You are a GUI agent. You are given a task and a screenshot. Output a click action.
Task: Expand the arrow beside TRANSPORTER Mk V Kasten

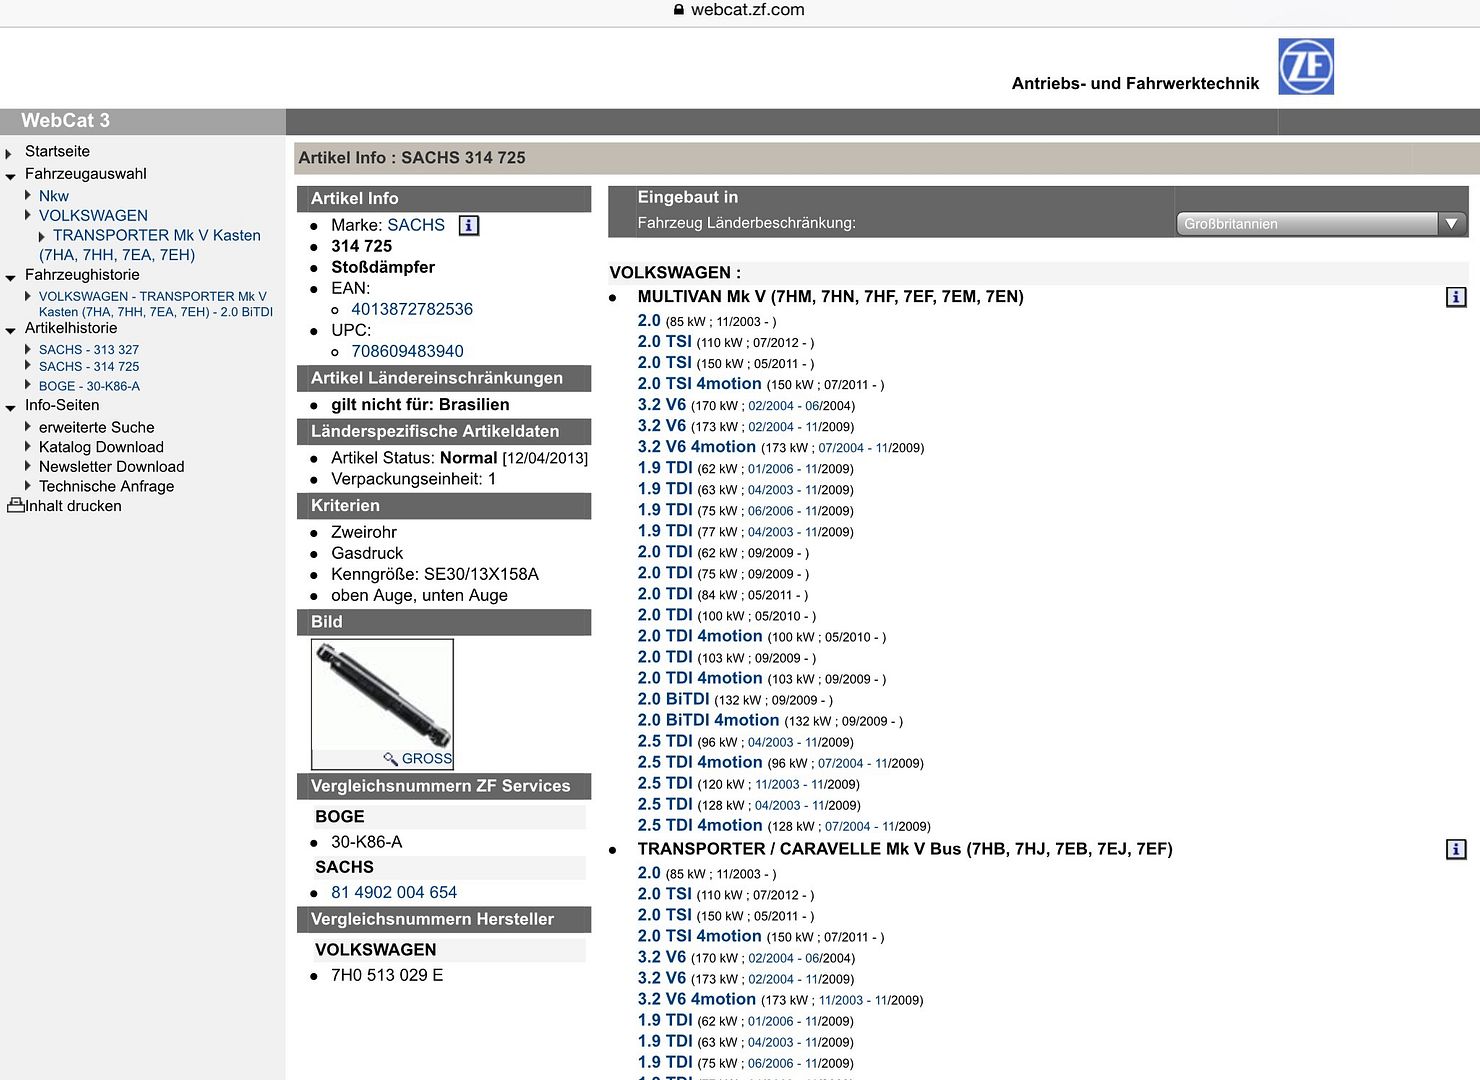click(42, 236)
